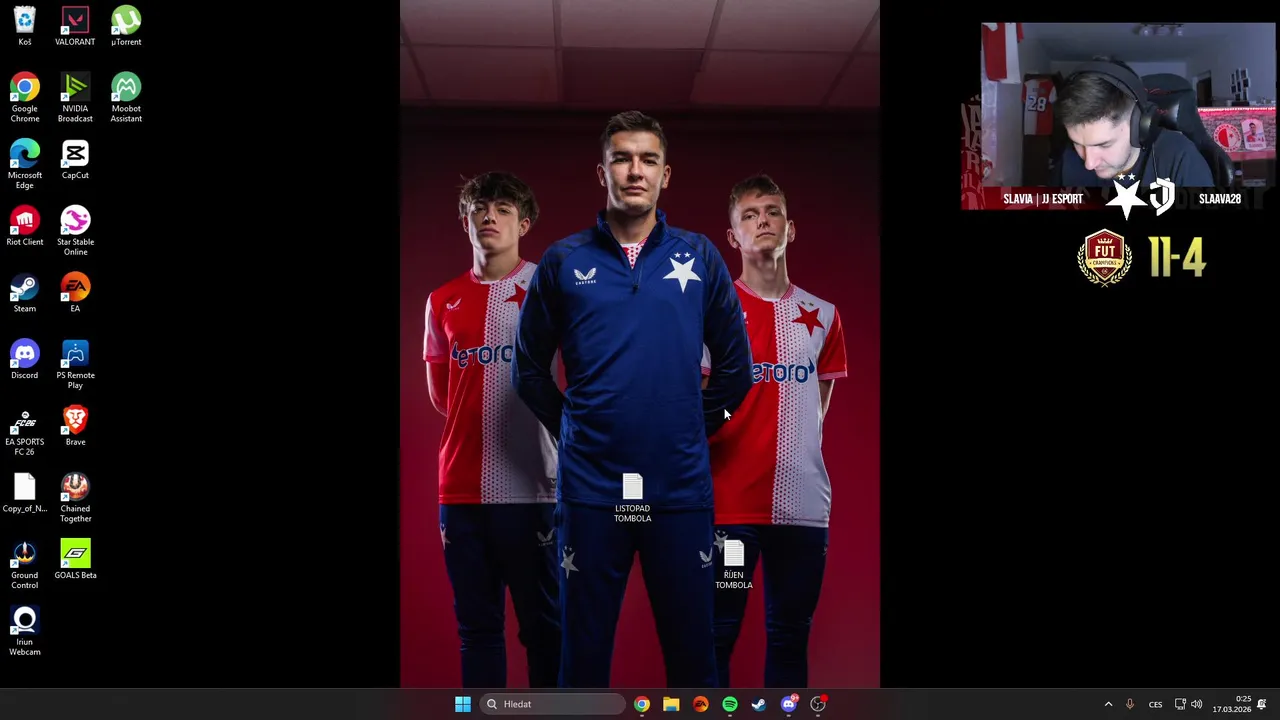1280x720 pixels.
Task: Open the Steam desktop shortcut
Action: pos(25,293)
